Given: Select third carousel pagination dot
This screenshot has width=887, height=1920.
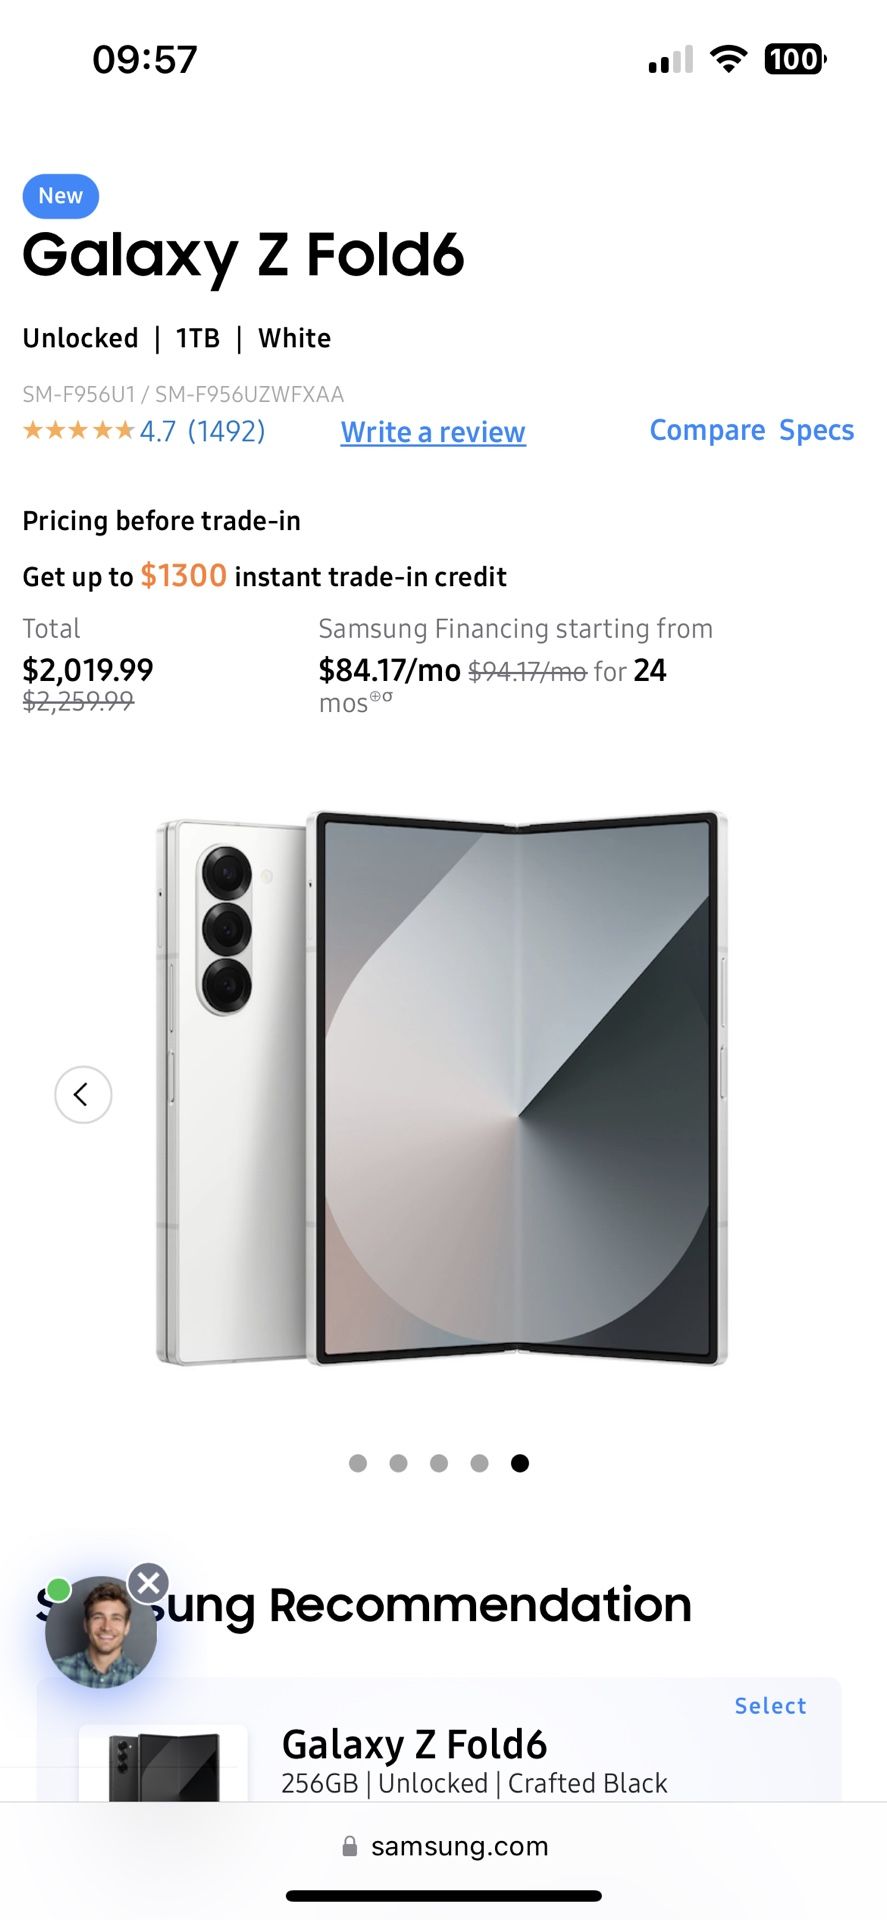Looking at the screenshot, I should tap(439, 1463).
